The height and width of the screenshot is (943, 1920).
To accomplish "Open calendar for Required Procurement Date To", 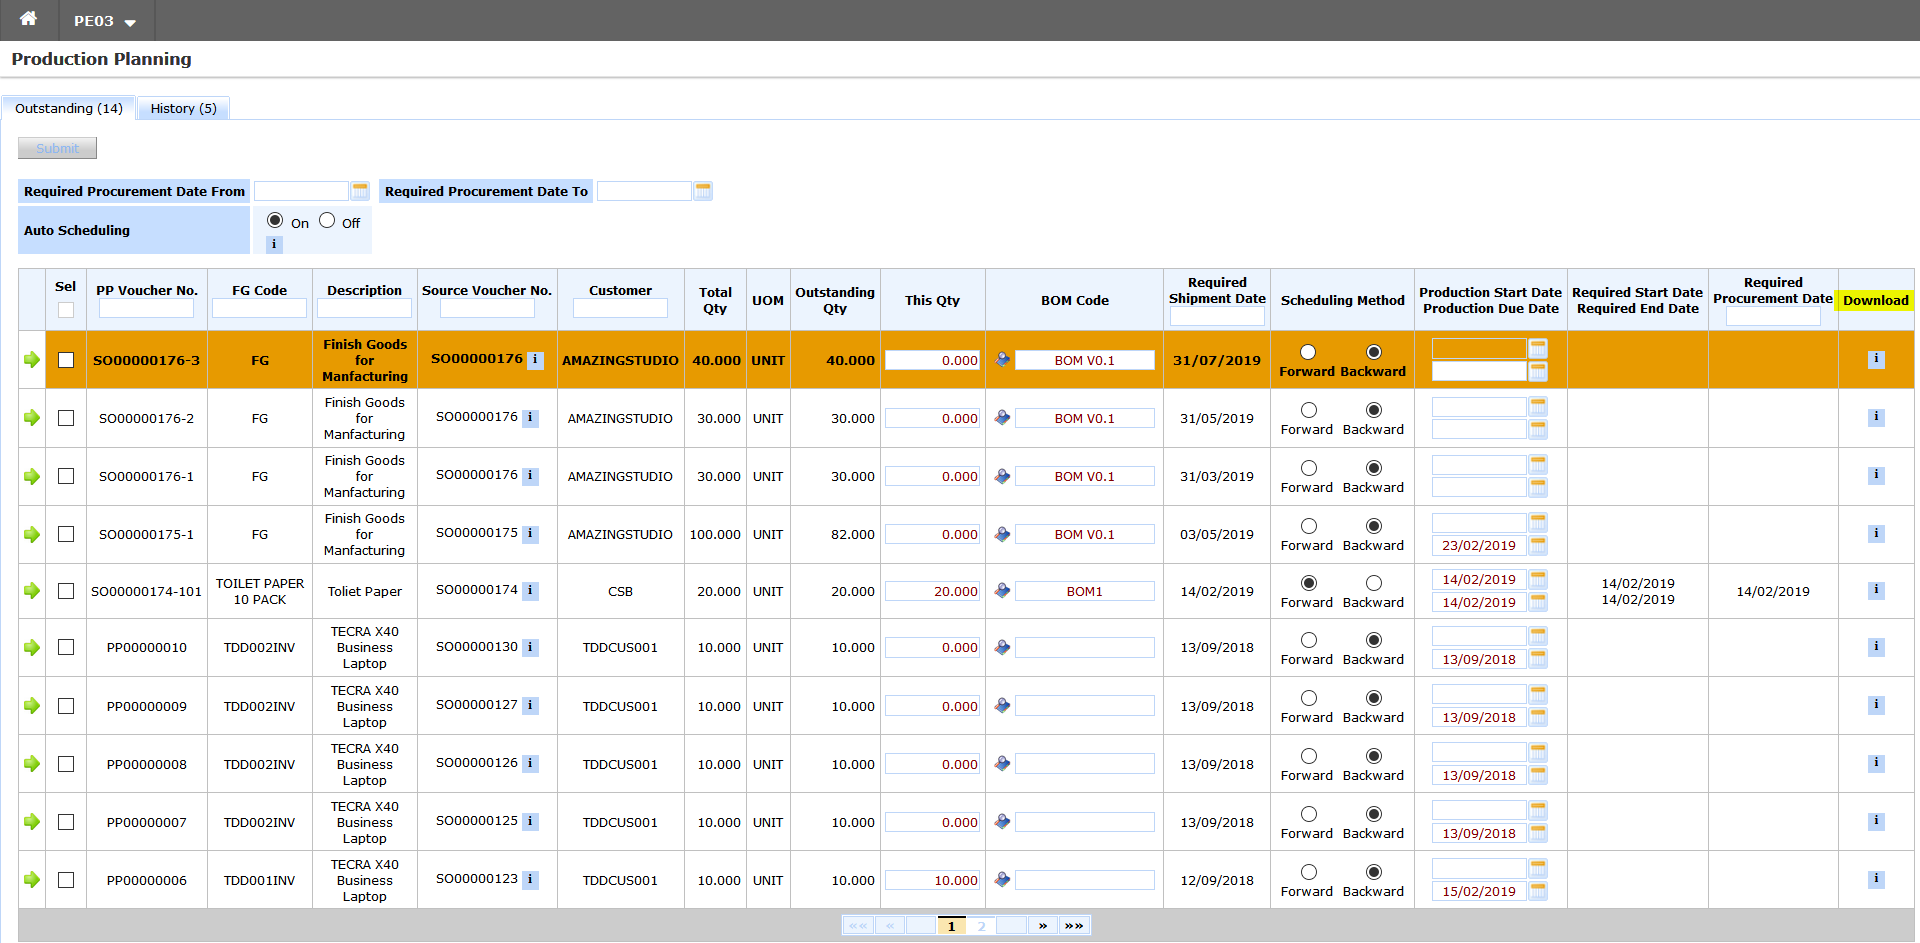I will [x=703, y=191].
